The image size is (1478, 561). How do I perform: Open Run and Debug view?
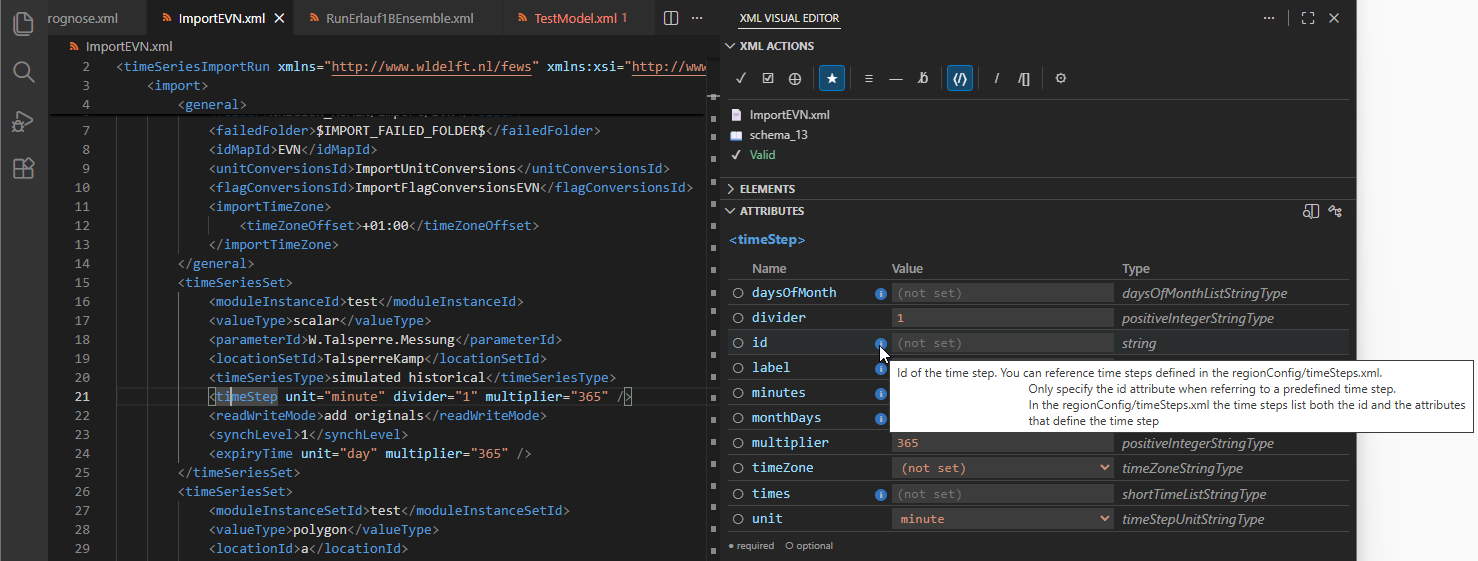pyautogui.click(x=23, y=121)
